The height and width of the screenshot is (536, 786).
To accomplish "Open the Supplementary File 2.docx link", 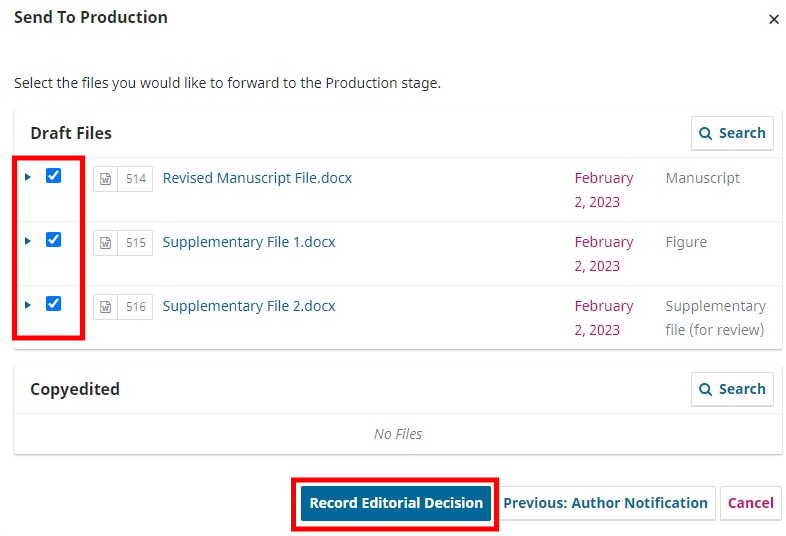I will (x=249, y=306).
